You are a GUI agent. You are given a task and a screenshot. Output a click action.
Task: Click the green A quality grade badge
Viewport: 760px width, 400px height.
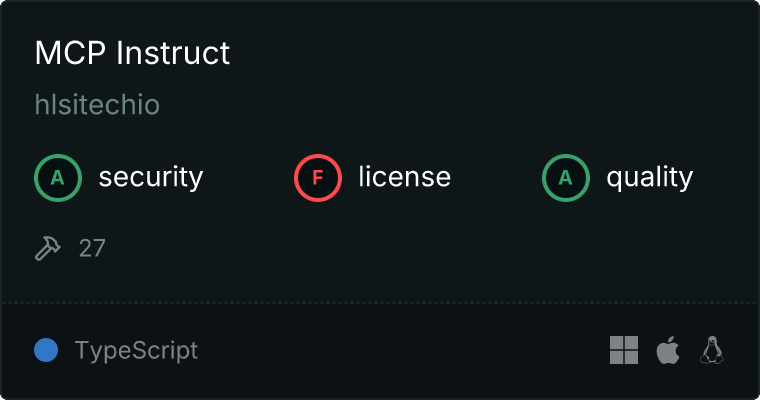click(x=566, y=178)
